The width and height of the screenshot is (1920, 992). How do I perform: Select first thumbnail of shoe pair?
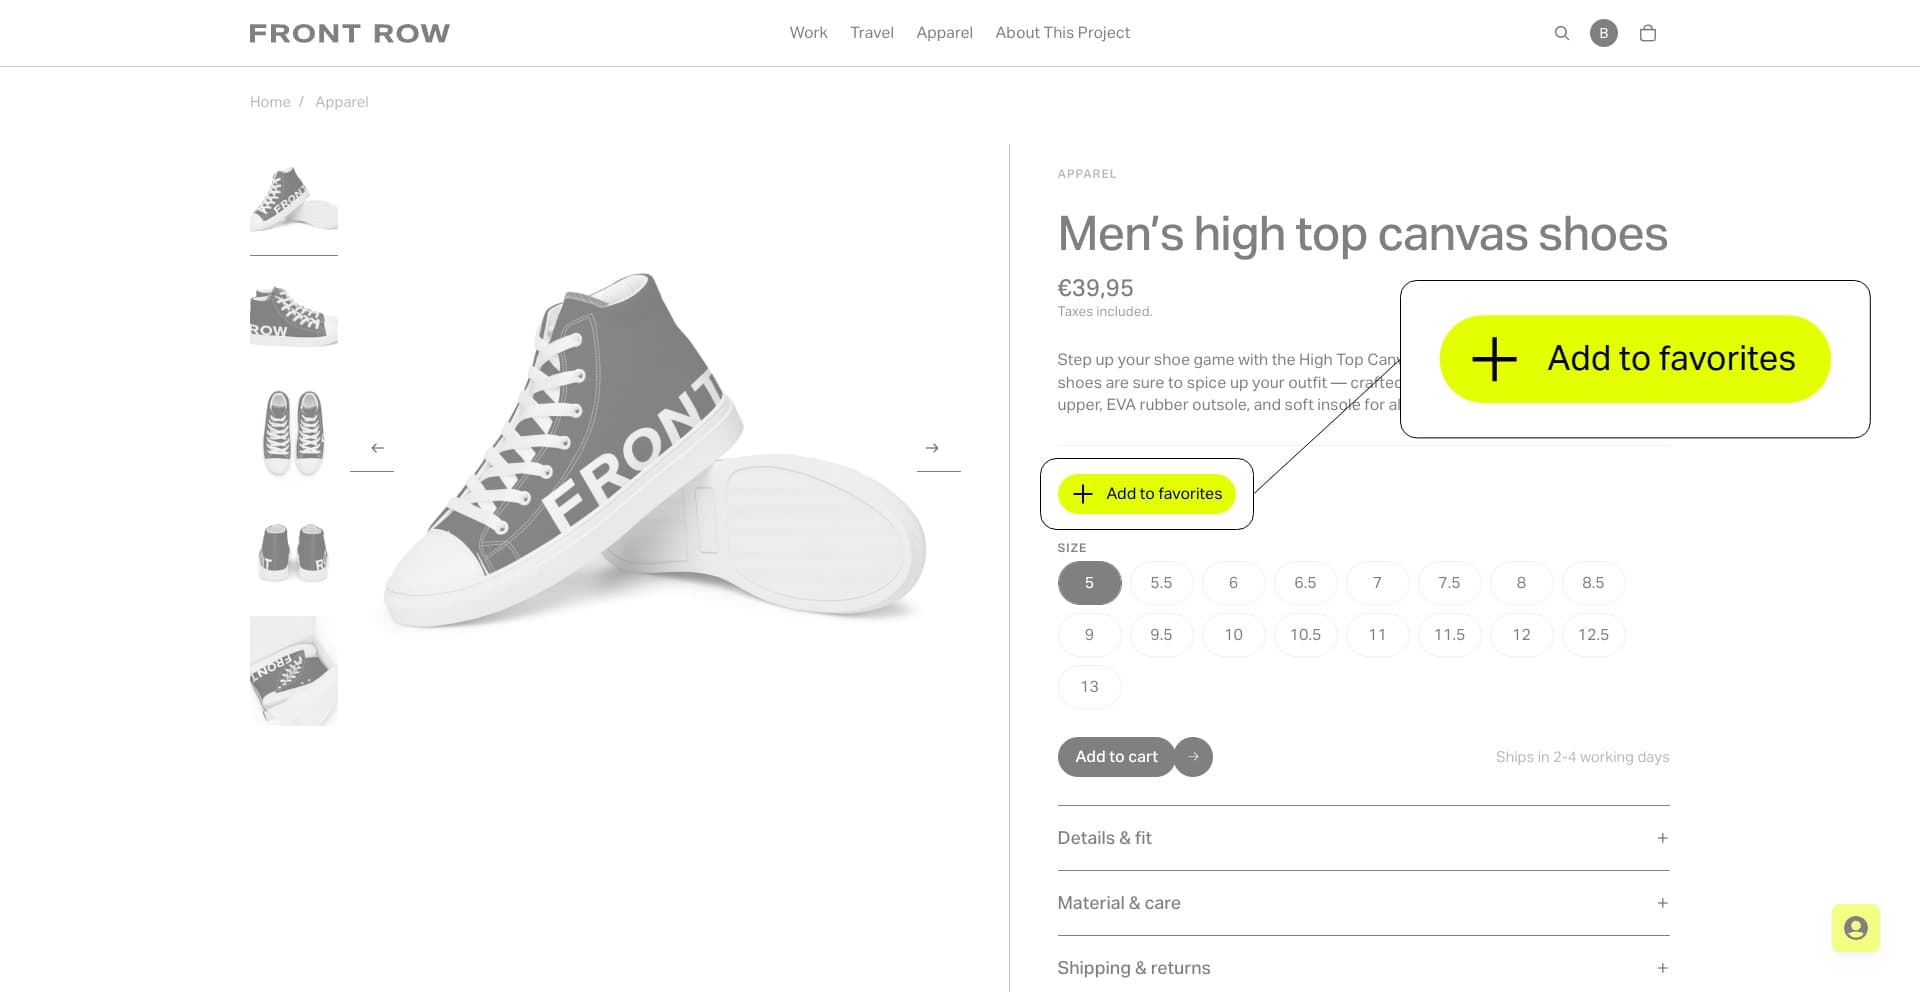(x=294, y=199)
